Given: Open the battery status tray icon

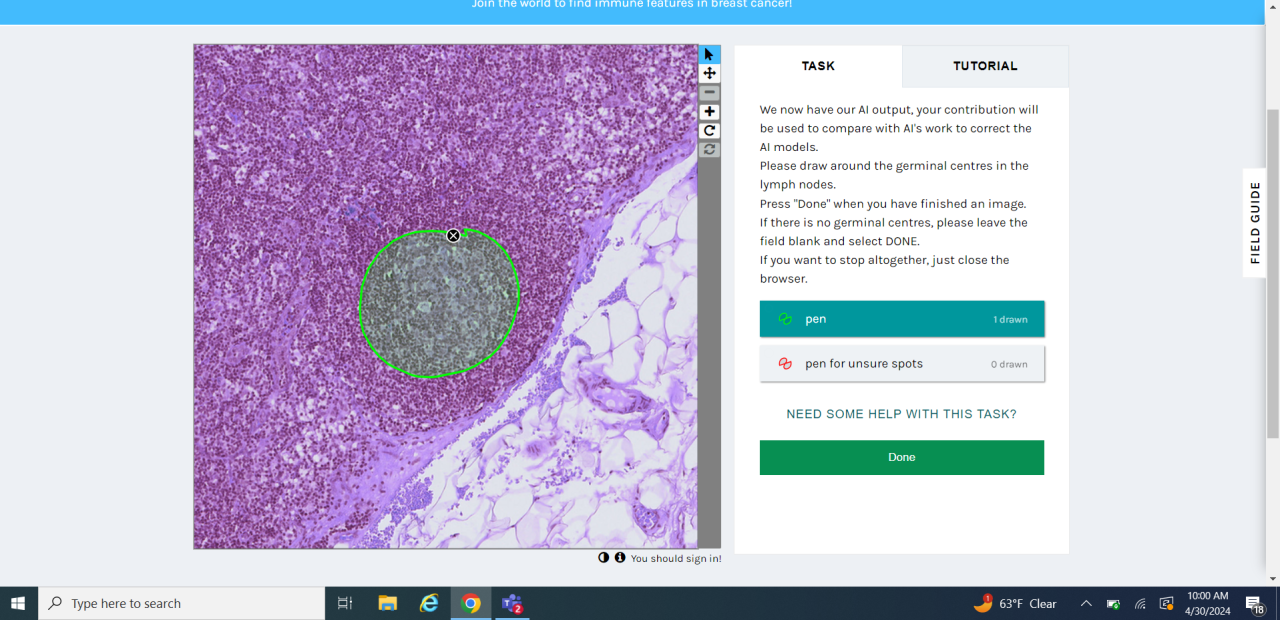Looking at the screenshot, I should click(1113, 603).
